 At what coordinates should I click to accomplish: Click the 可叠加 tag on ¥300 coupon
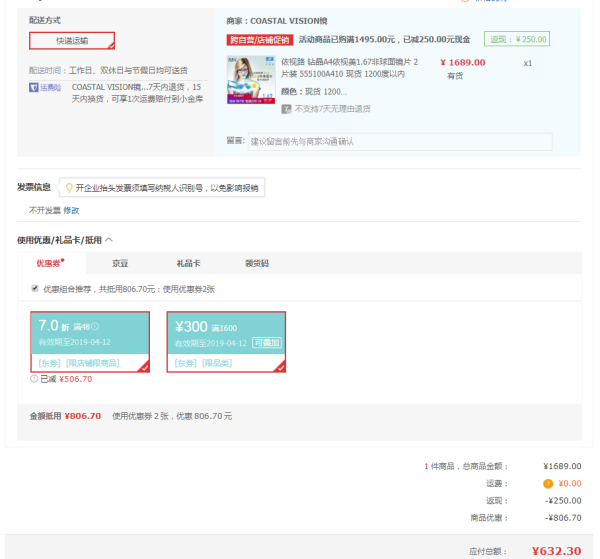[267, 343]
